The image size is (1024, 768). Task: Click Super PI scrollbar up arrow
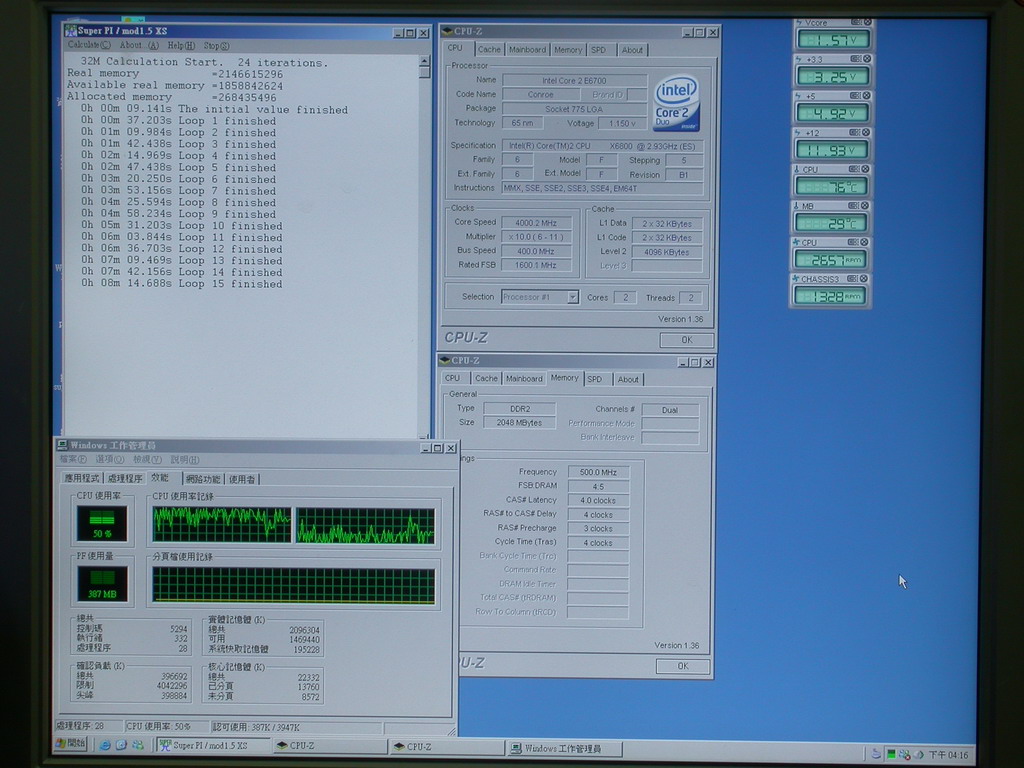tap(424, 61)
